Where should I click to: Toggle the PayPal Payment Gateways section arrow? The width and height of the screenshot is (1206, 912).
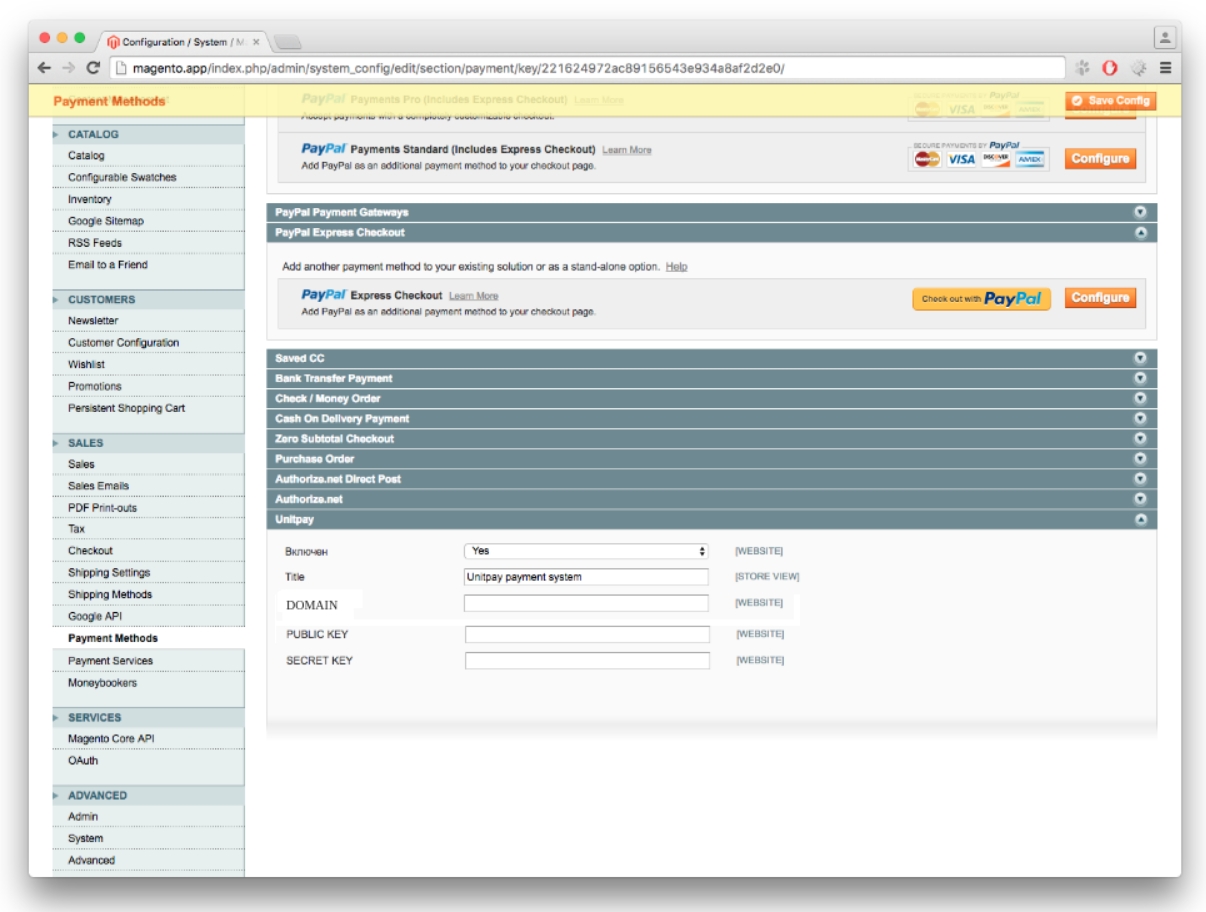(x=1139, y=213)
